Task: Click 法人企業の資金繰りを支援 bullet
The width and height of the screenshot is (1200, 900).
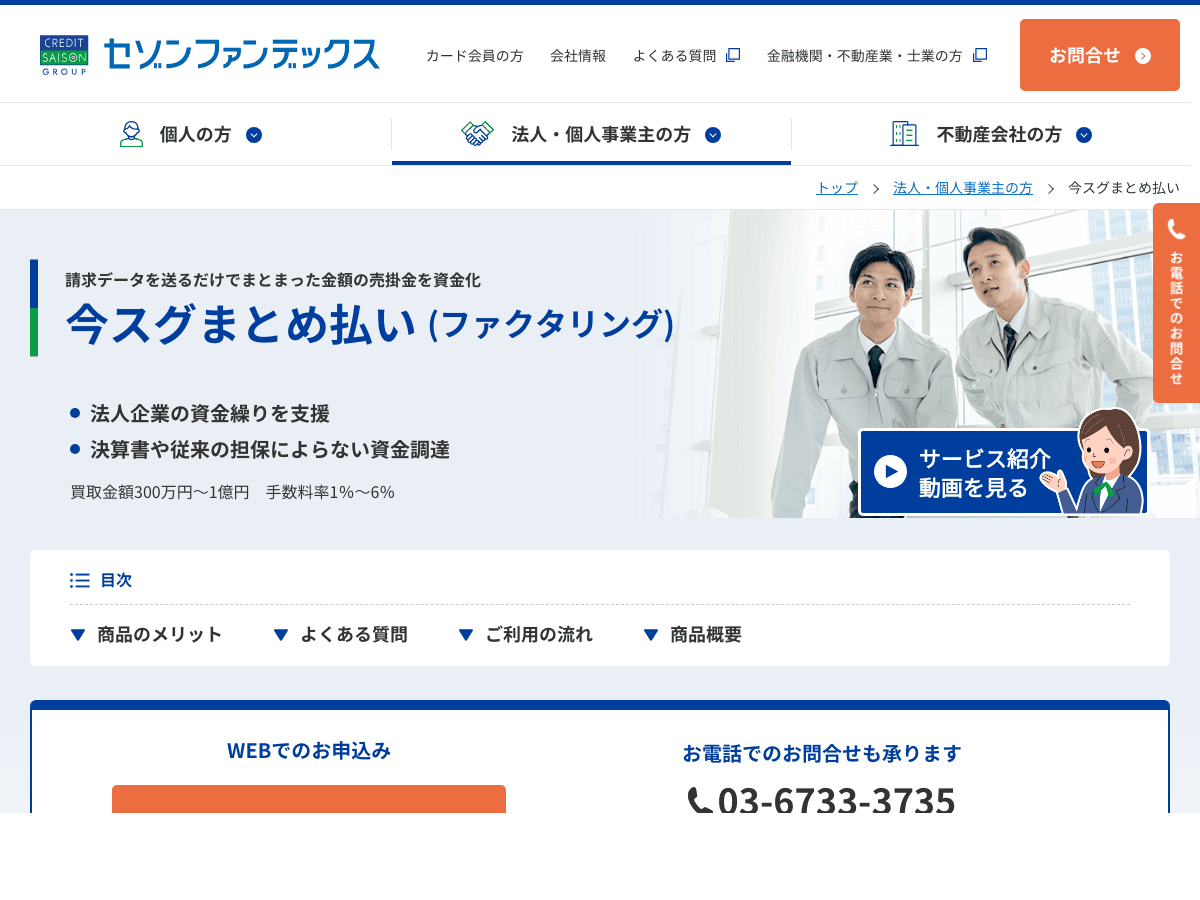Action: [x=210, y=413]
